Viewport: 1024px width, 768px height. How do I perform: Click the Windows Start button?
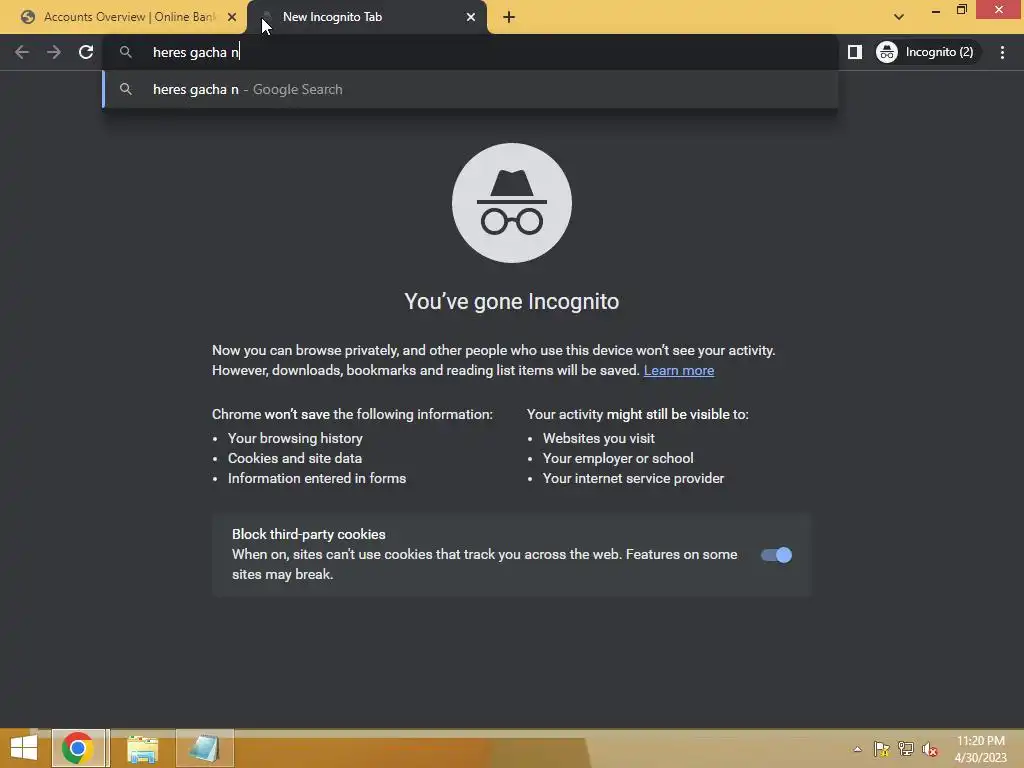coord(24,748)
